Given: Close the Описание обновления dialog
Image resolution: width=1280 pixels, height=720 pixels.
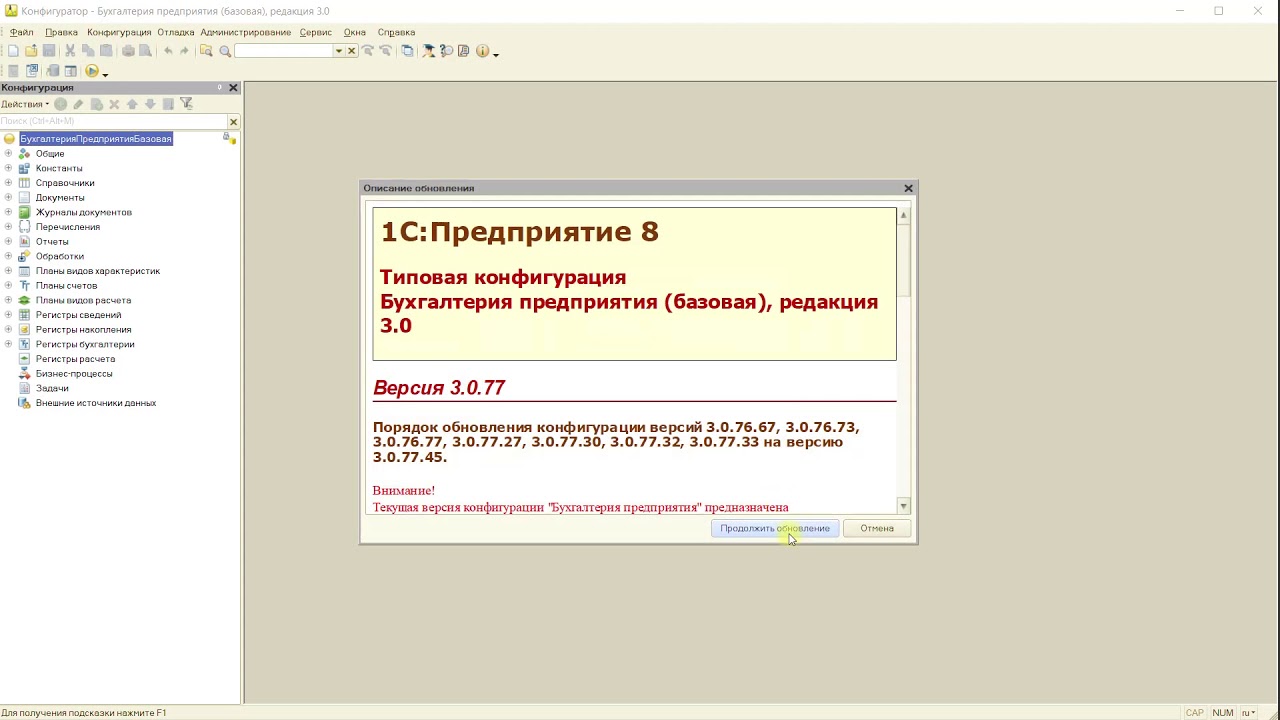Looking at the screenshot, I should (x=908, y=188).
